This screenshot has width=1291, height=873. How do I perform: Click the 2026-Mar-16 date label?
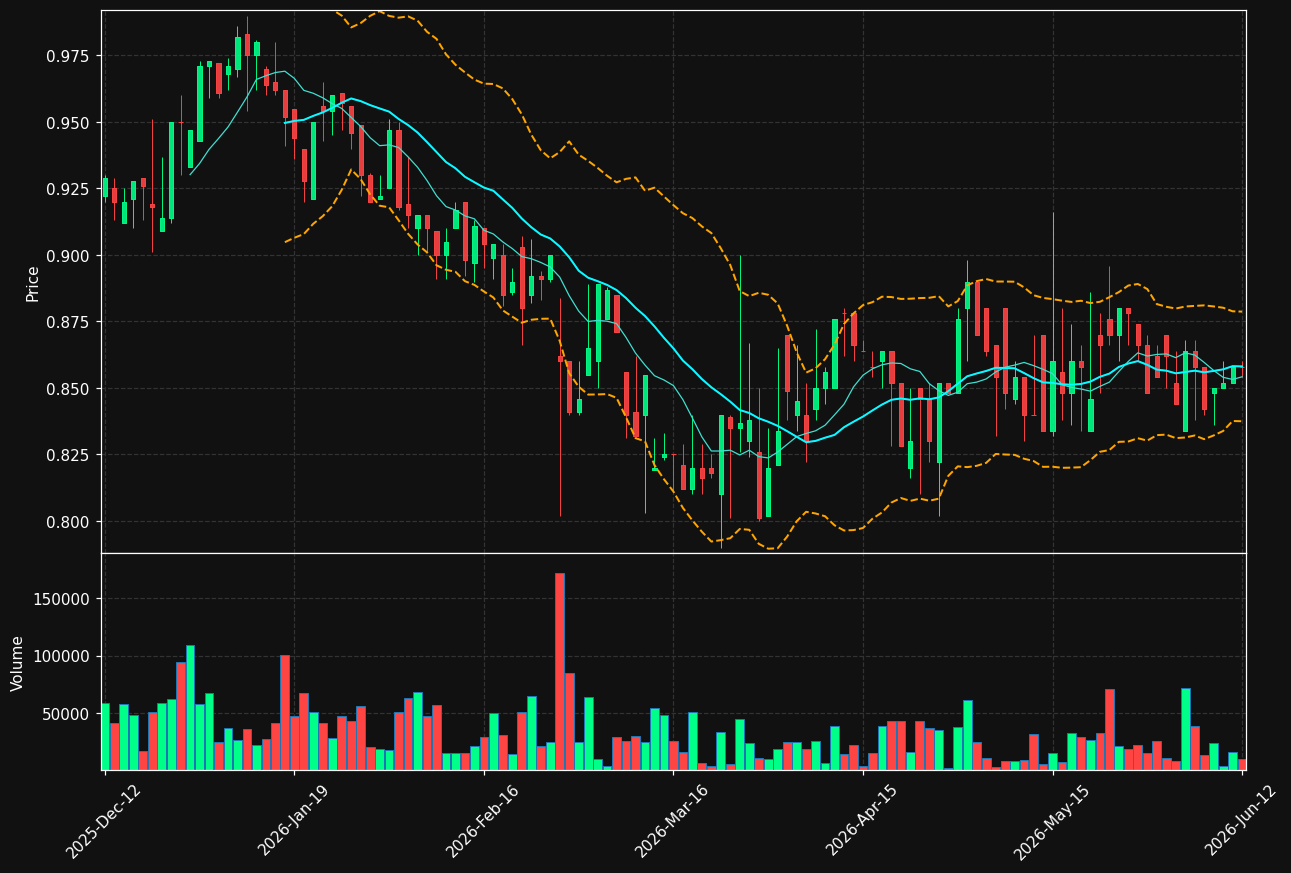point(672,822)
